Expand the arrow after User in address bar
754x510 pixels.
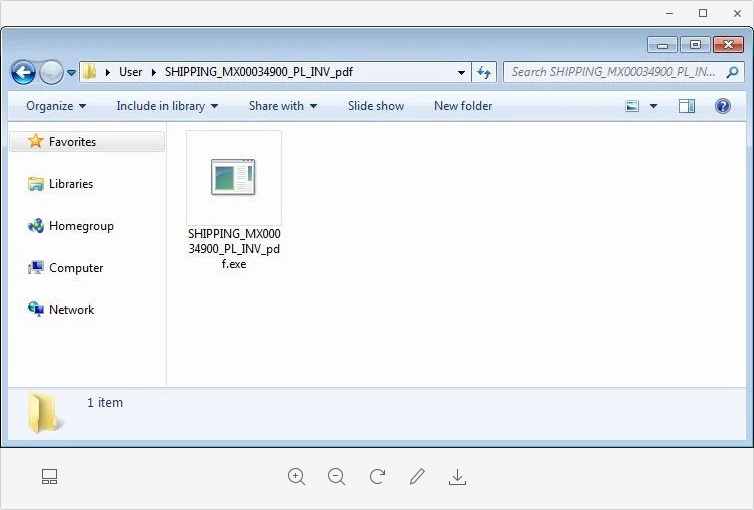[153, 72]
